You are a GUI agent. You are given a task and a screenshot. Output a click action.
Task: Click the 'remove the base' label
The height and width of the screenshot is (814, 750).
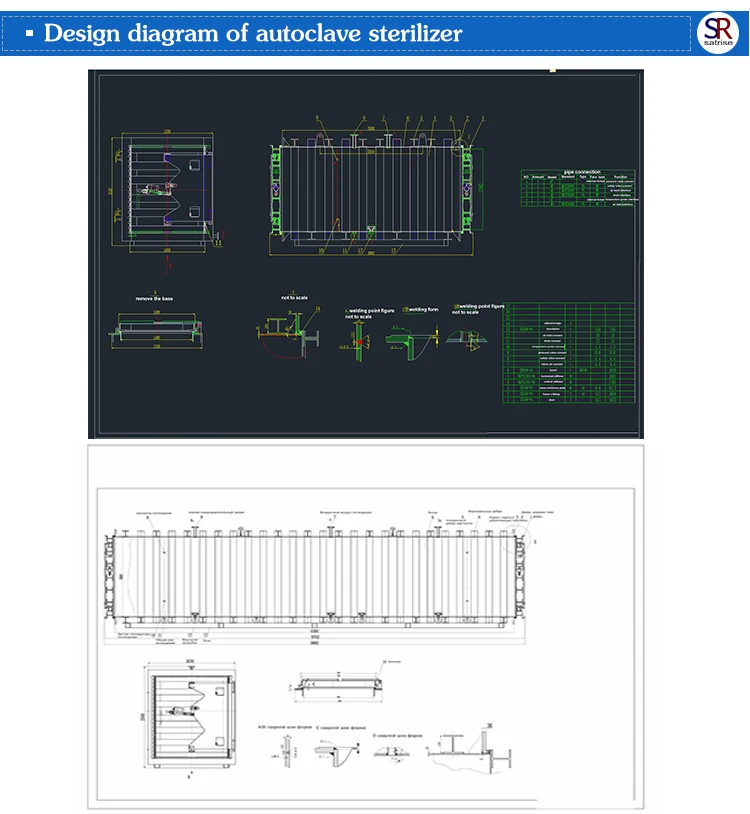(x=154, y=299)
